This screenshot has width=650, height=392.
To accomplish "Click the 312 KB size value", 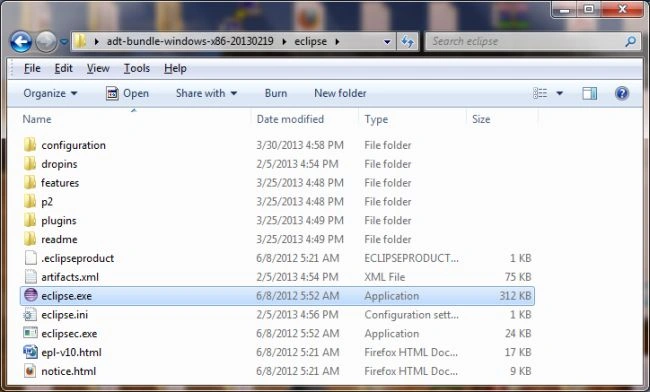I will pyautogui.click(x=515, y=296).
